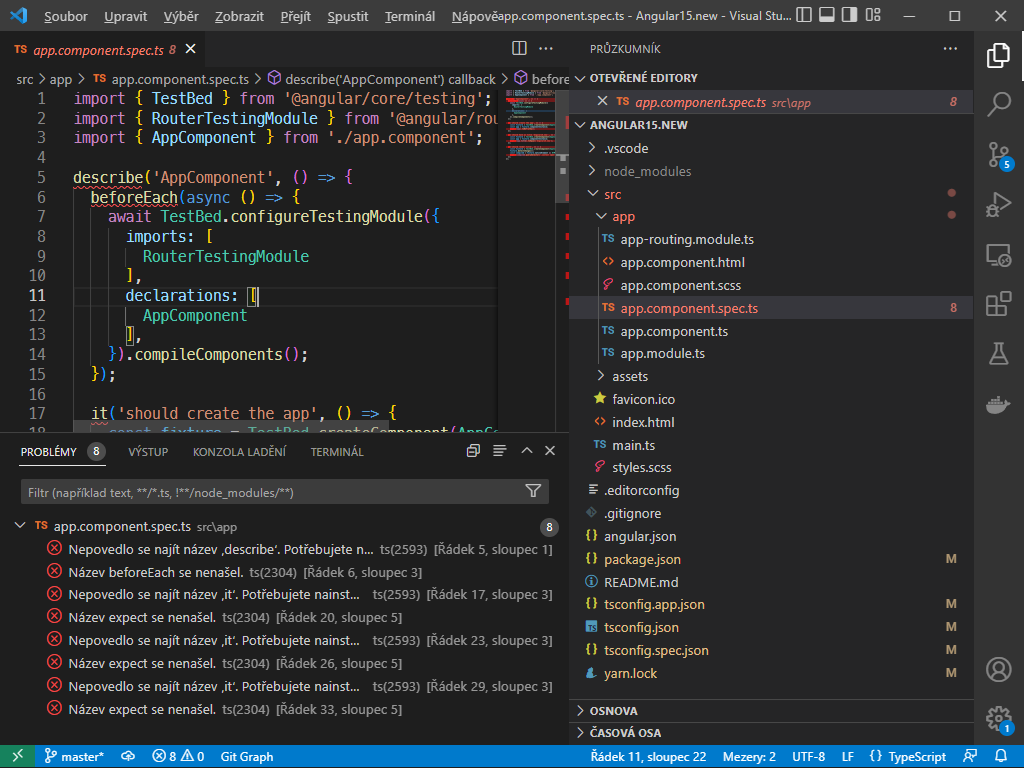
Task: Open Source Control view with 5 badge
Action: click(999, 154)
